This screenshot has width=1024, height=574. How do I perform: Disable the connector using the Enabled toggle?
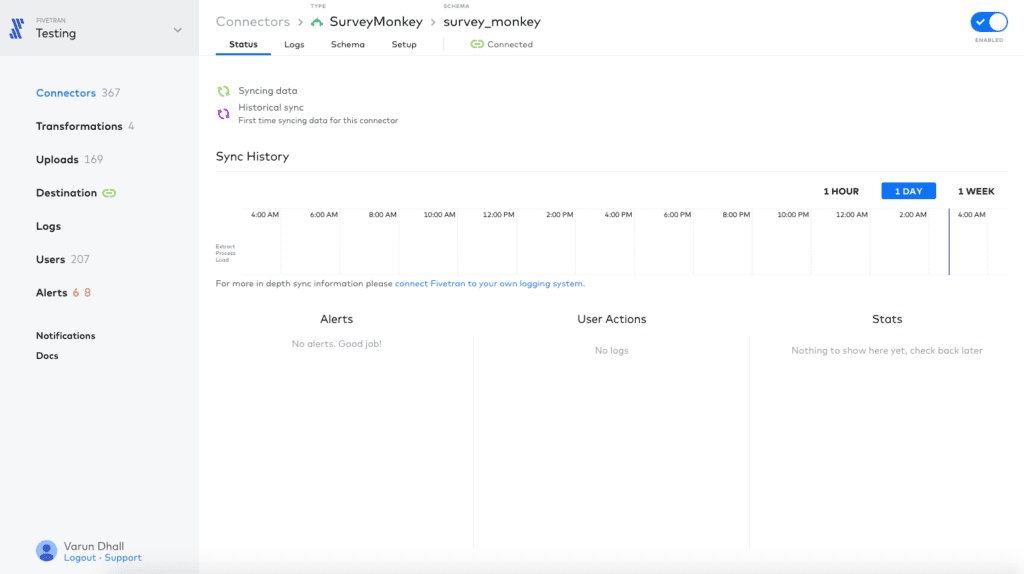988,22
